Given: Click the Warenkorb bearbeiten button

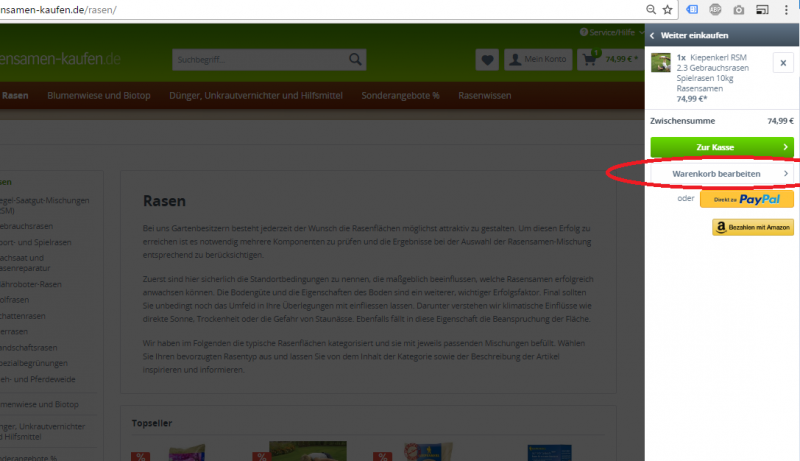Looking at the screenshot, I should click(x=722, y=174).
